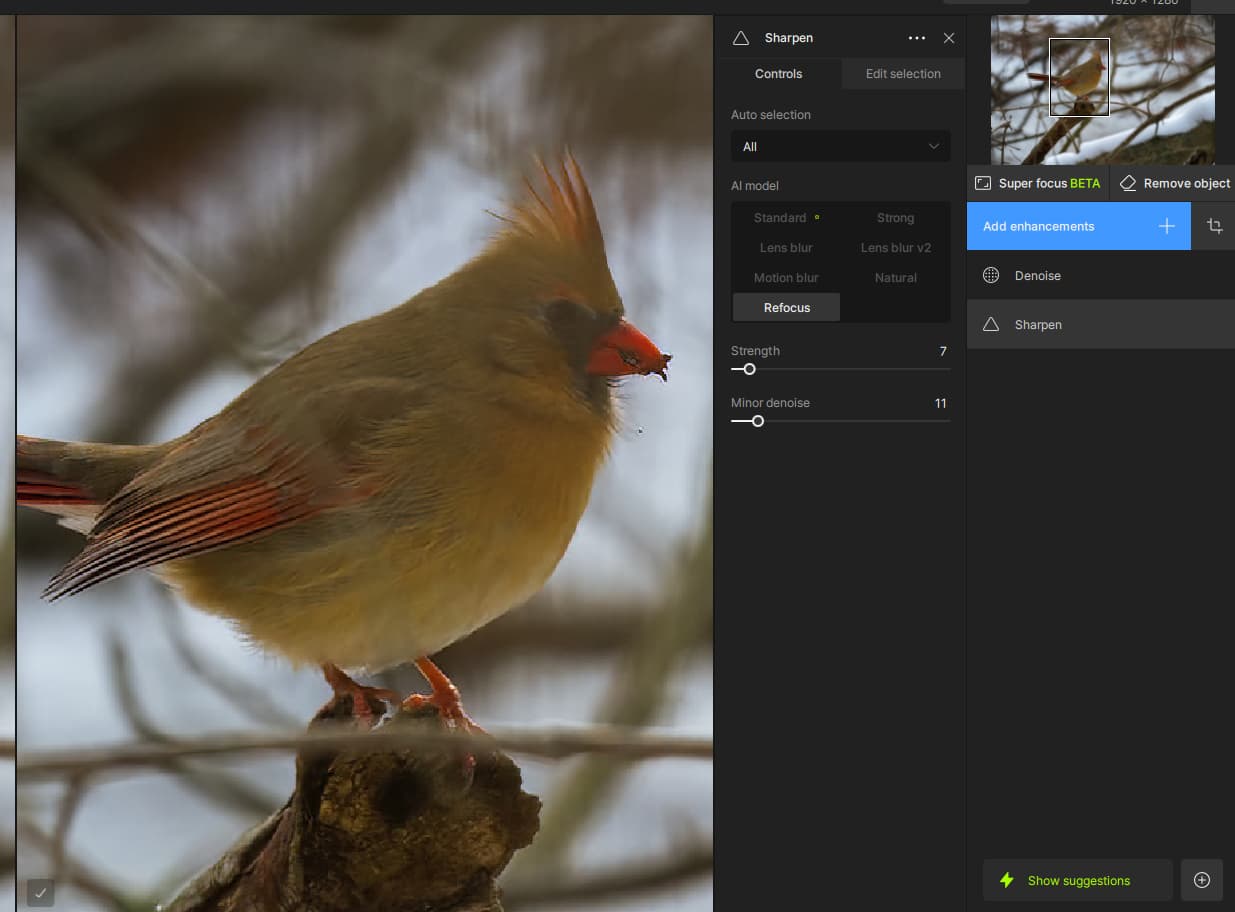Viewport: 1235px width, 912px height.
Task: Click Show suggestions button
Action: [x=1077, y=880]
